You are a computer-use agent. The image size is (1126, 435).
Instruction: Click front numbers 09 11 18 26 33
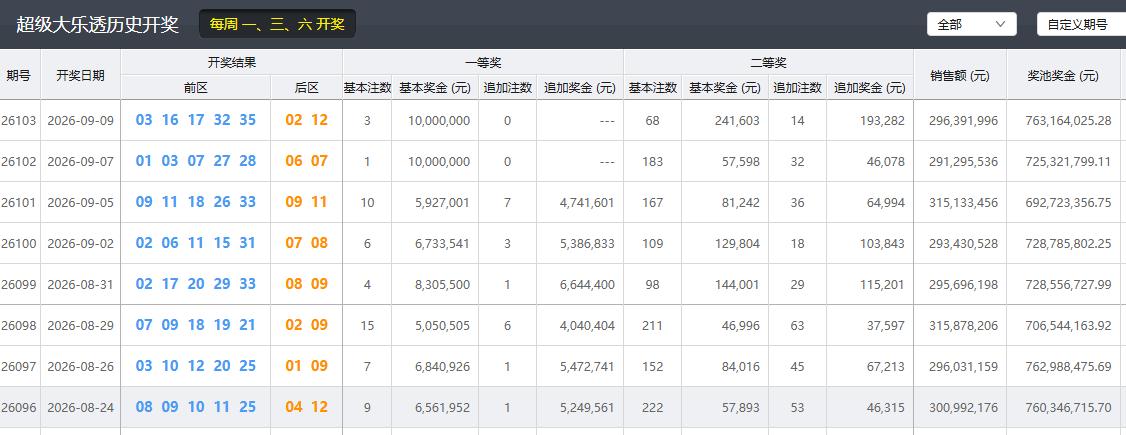pyautogui.click(x=195, y=202)
